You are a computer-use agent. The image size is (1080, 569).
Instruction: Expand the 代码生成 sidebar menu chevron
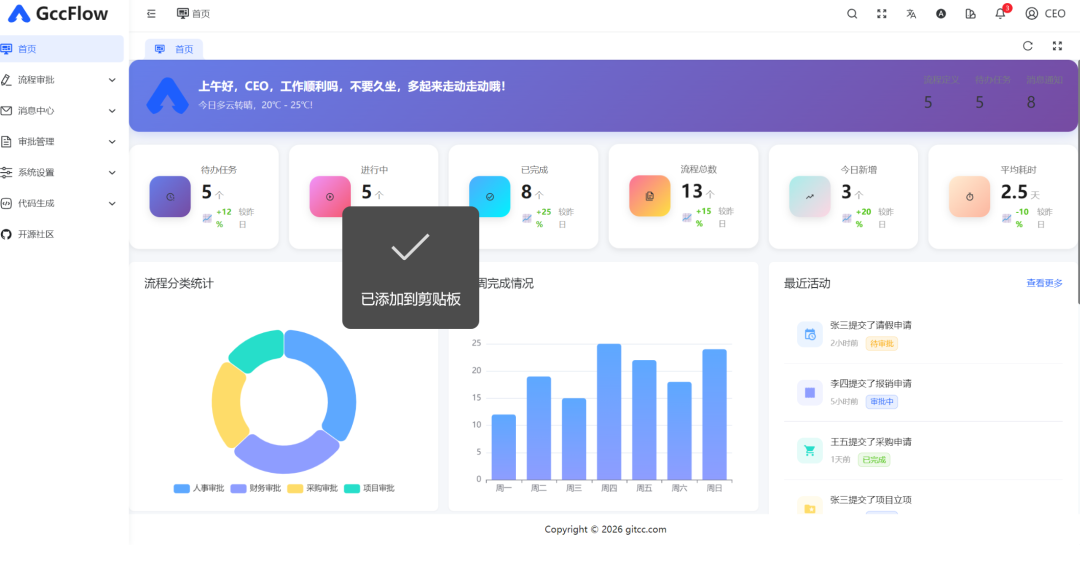112,204
